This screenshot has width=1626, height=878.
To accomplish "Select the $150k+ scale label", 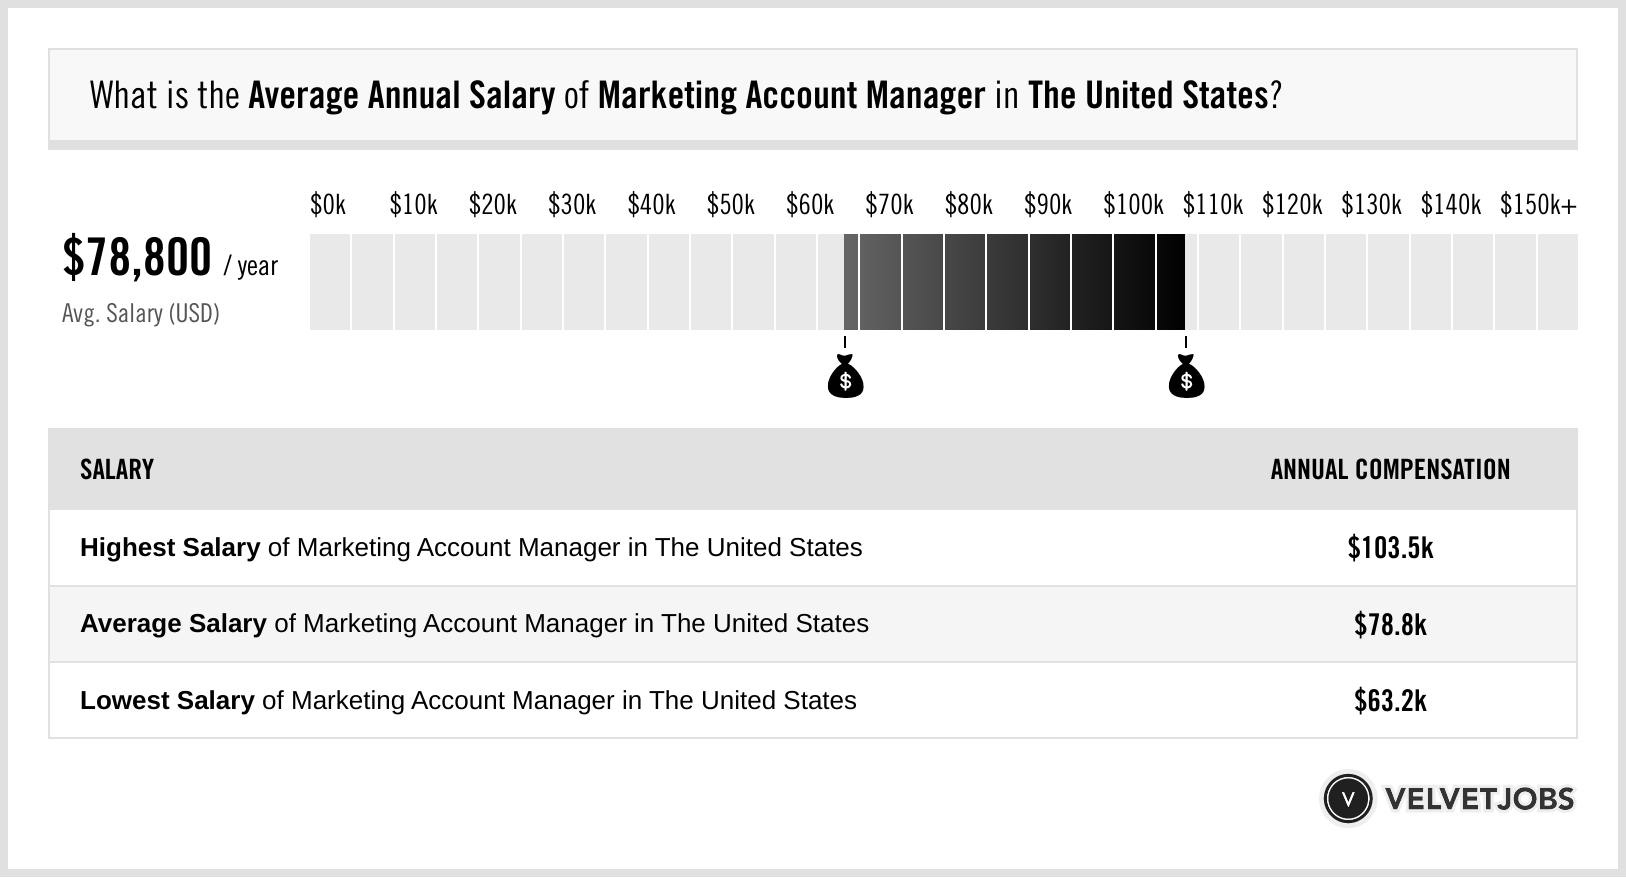I will point(1538,205).
